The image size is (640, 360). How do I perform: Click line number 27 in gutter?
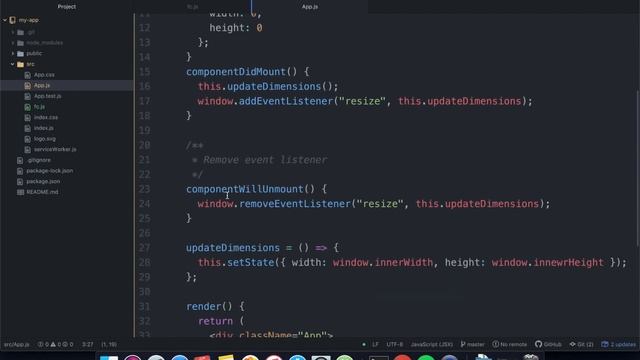click(144, 248)
